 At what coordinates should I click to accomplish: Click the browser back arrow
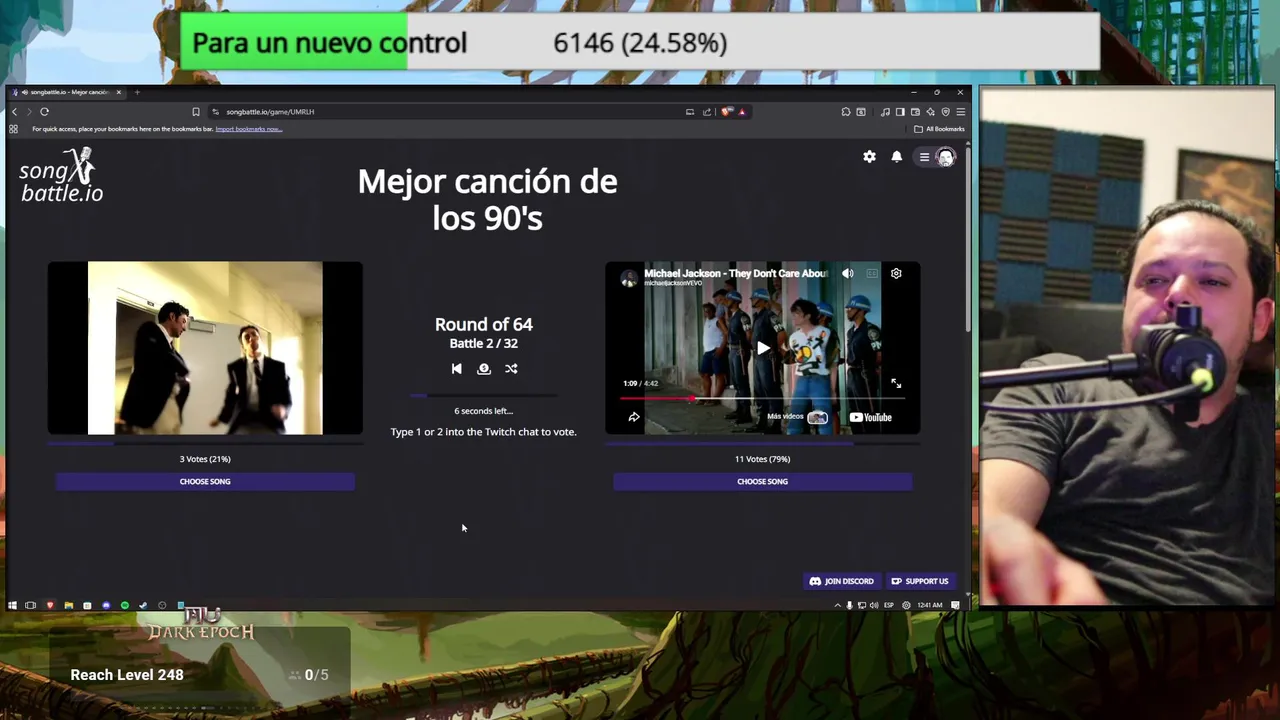click(x=14, y=112)
